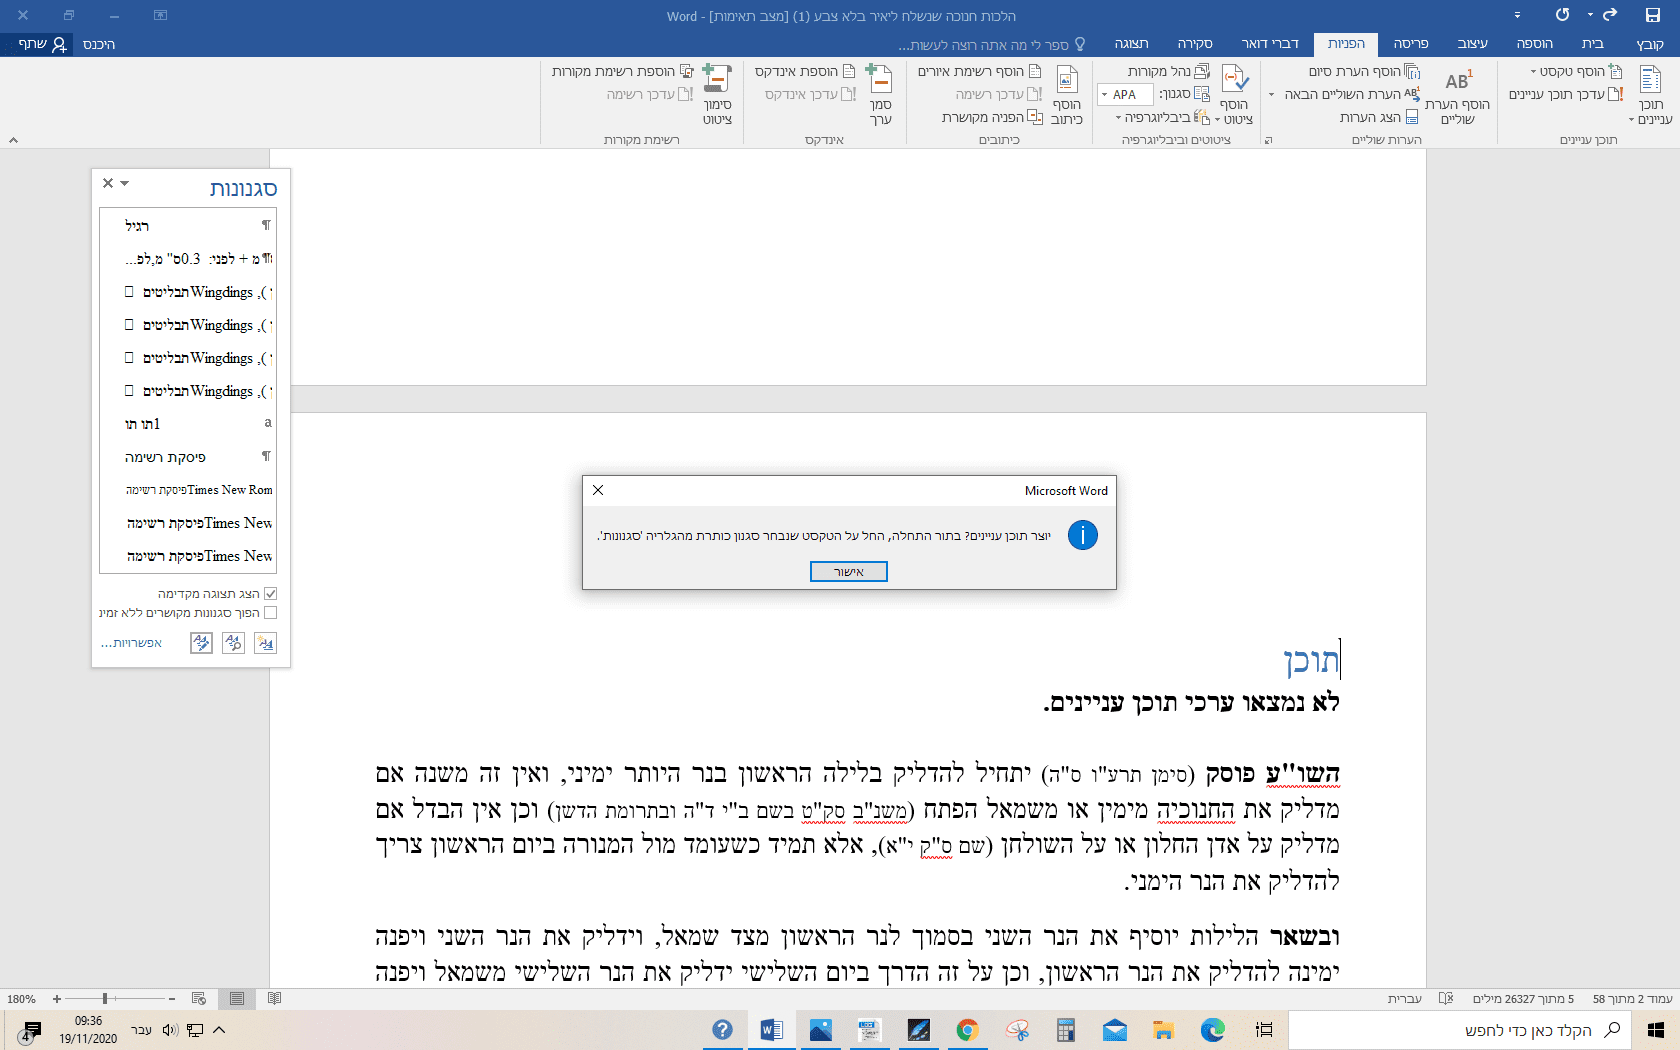Switch to Print Layout view in status bar

click(x=237, y=999)
